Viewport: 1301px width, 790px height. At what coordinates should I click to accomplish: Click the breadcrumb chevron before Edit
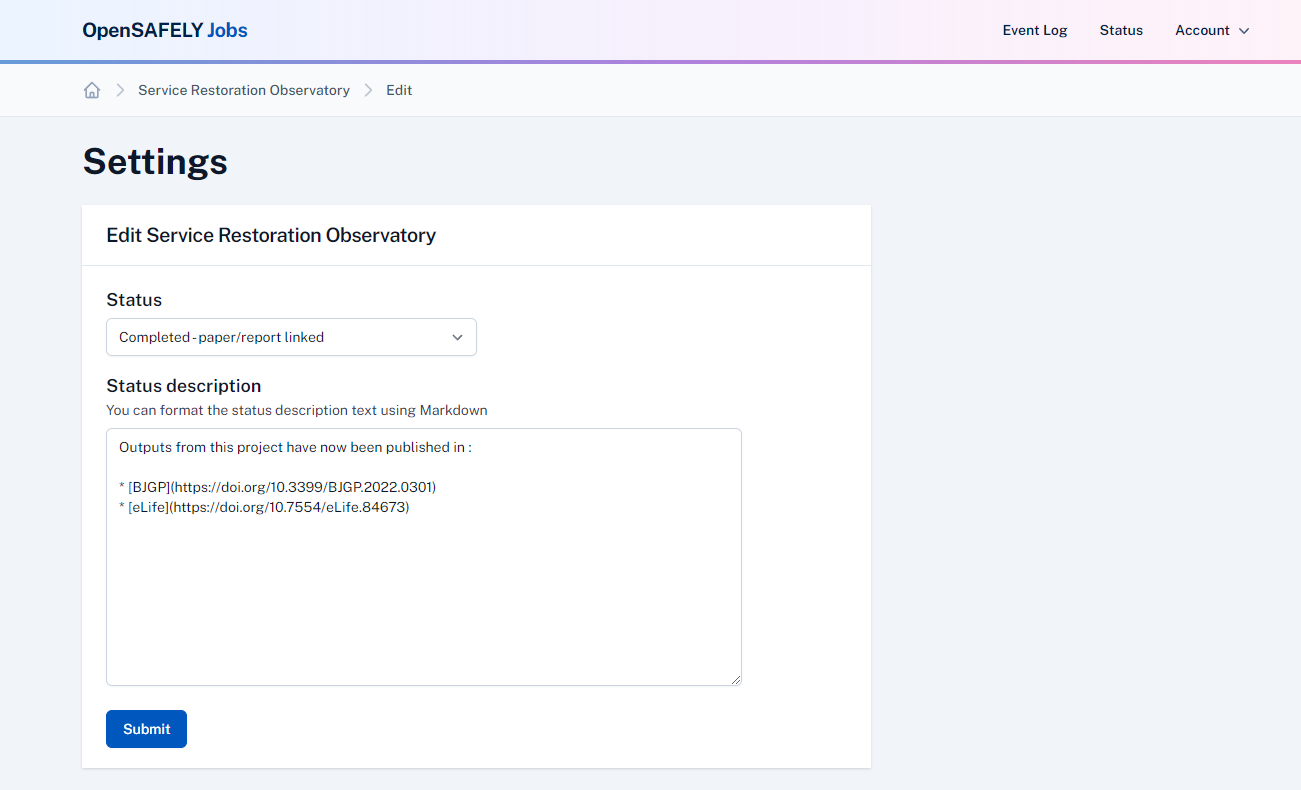tap(368, 90)
